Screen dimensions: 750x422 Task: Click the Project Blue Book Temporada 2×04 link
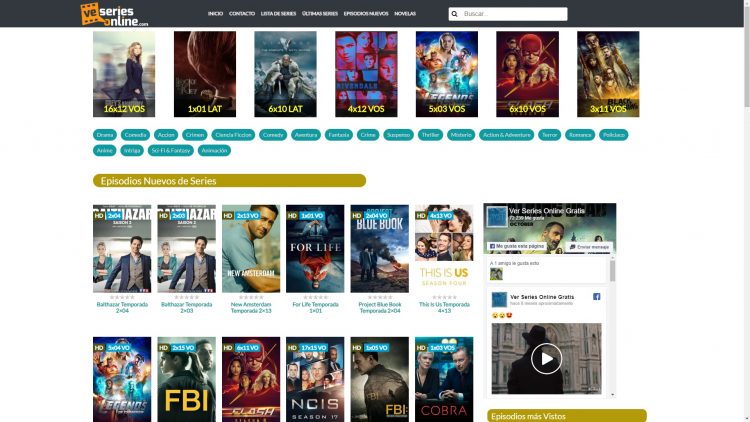pos(380,307)
